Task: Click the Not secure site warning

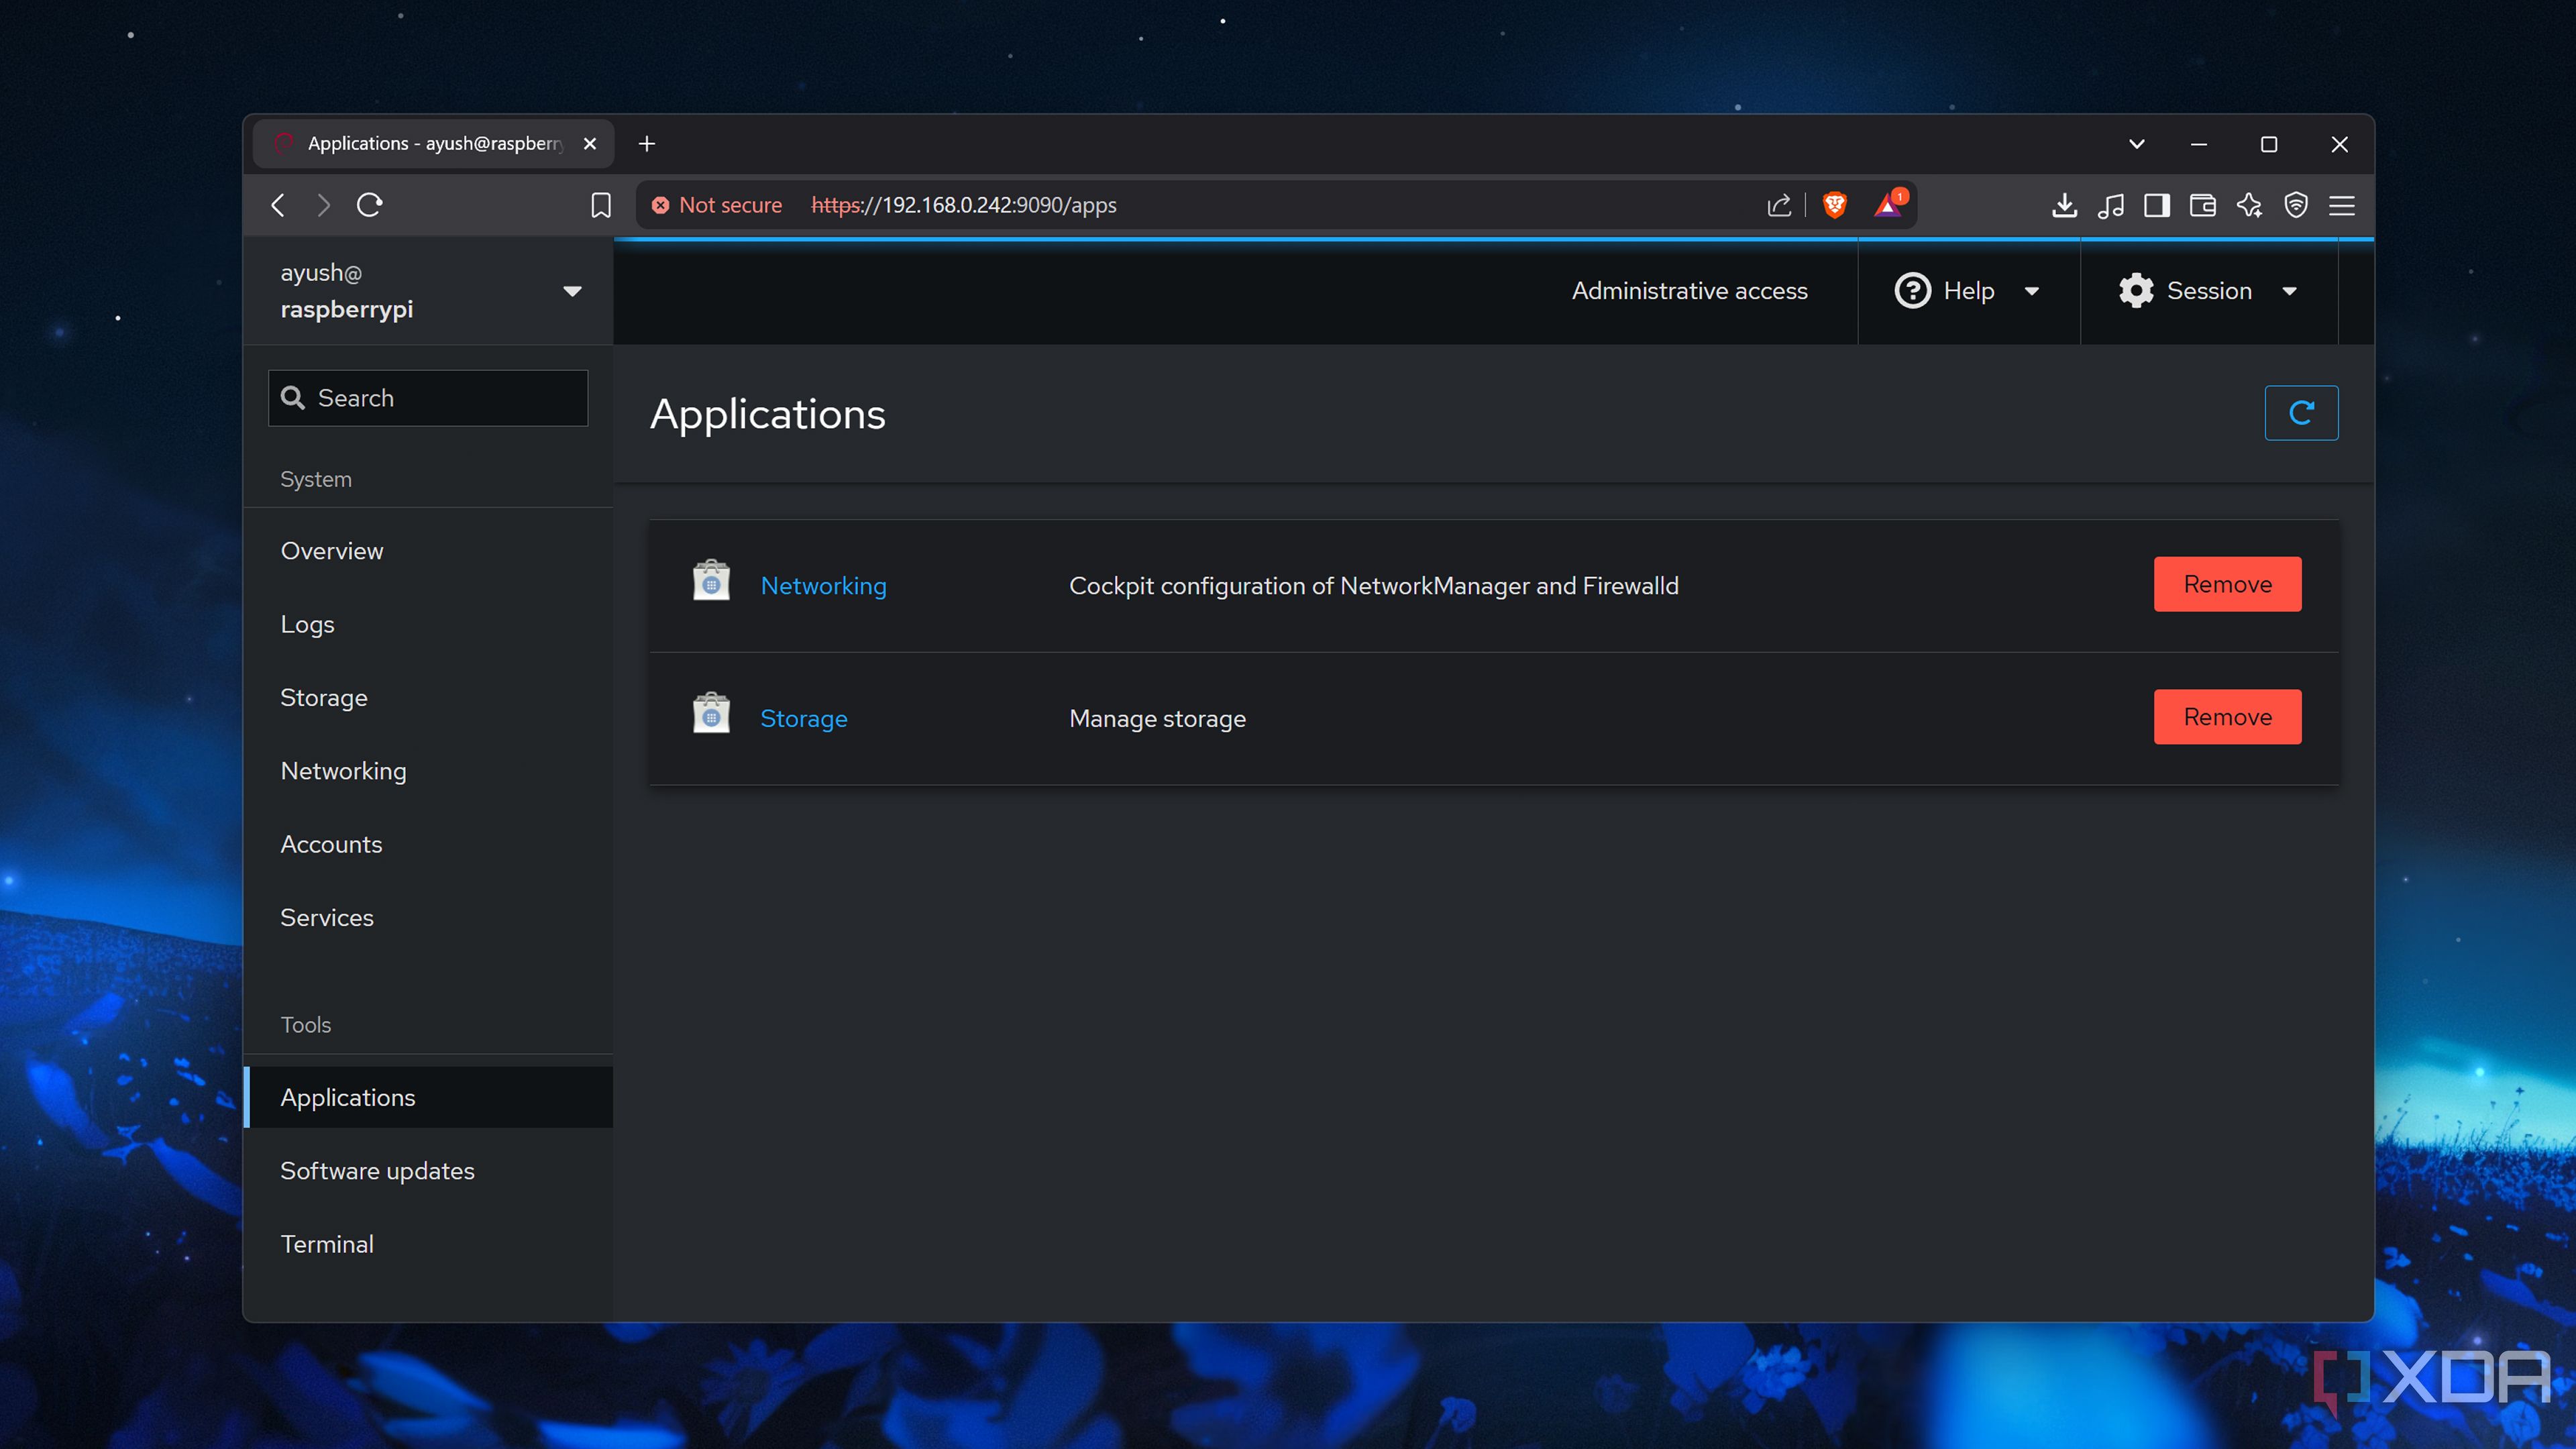Action: (x=716, y=205)
